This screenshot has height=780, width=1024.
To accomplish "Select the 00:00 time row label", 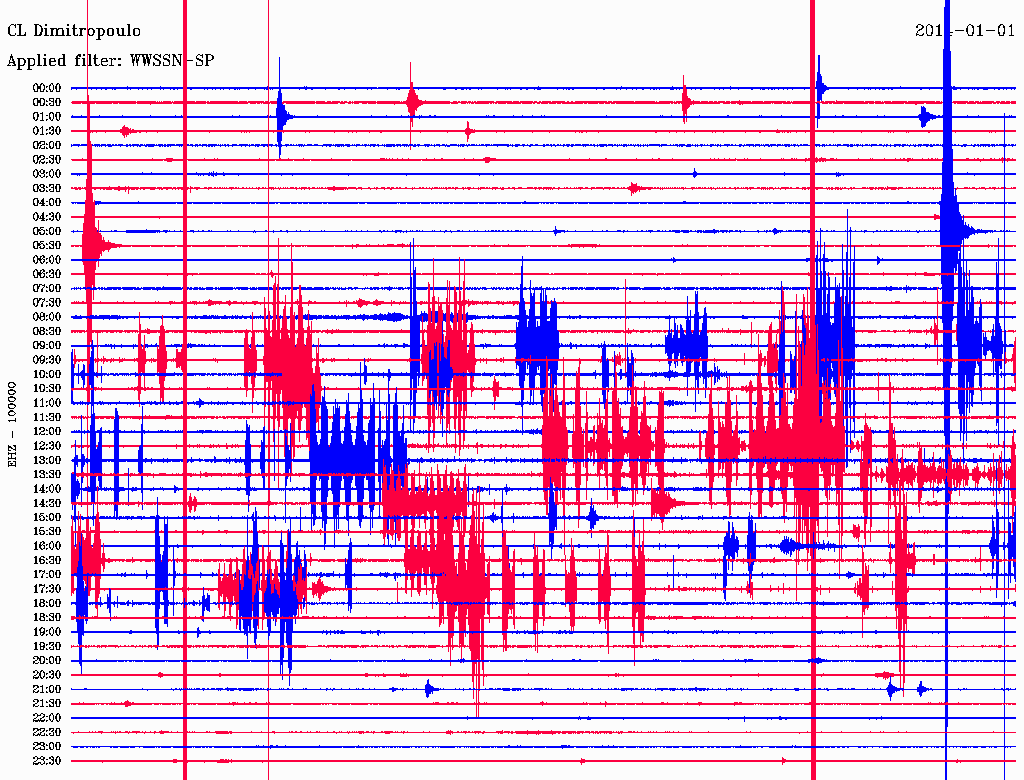I will click(x=47, y=88).
